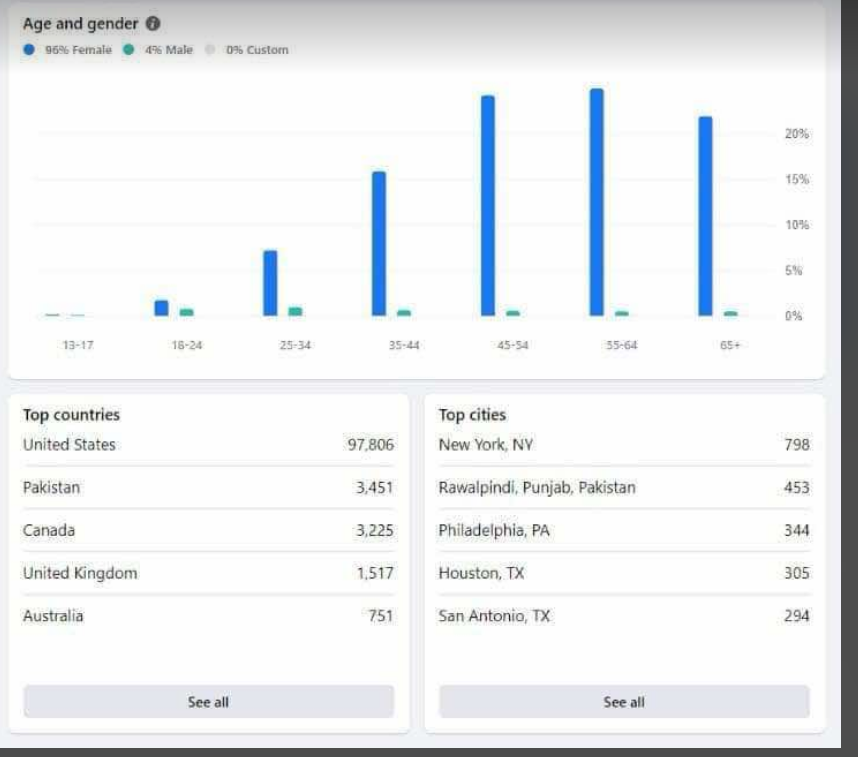The height and width of the screenshot is (757, 858).
Task: Click the New York, NY city row
Action: (624, 444)
